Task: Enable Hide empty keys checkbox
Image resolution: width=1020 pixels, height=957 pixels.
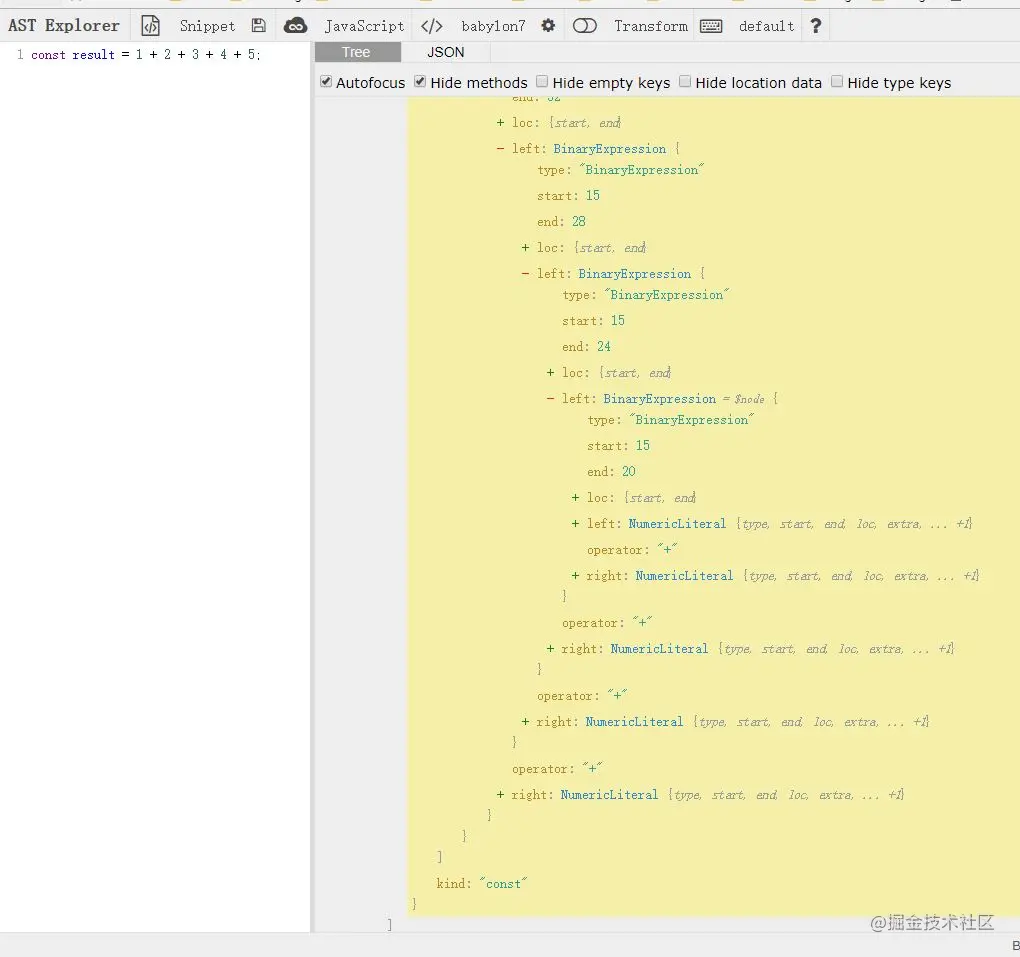Action: coord(542,81)
